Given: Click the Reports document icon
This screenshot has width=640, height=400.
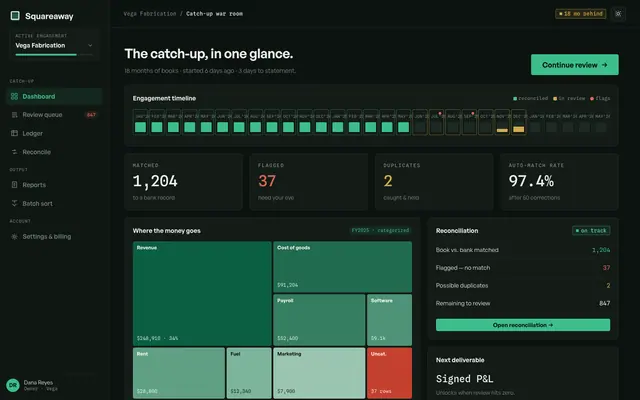Looking at the screenshot, I should pyautogui.click(x=14, y=184).
